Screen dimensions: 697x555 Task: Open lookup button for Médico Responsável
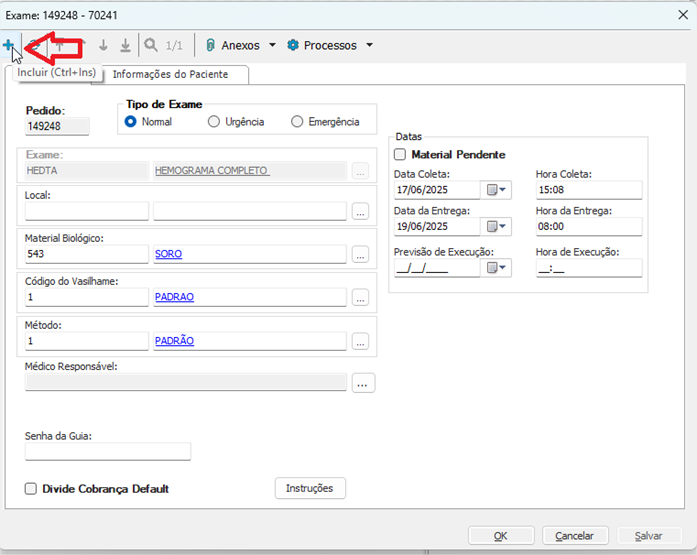(364, 383)
